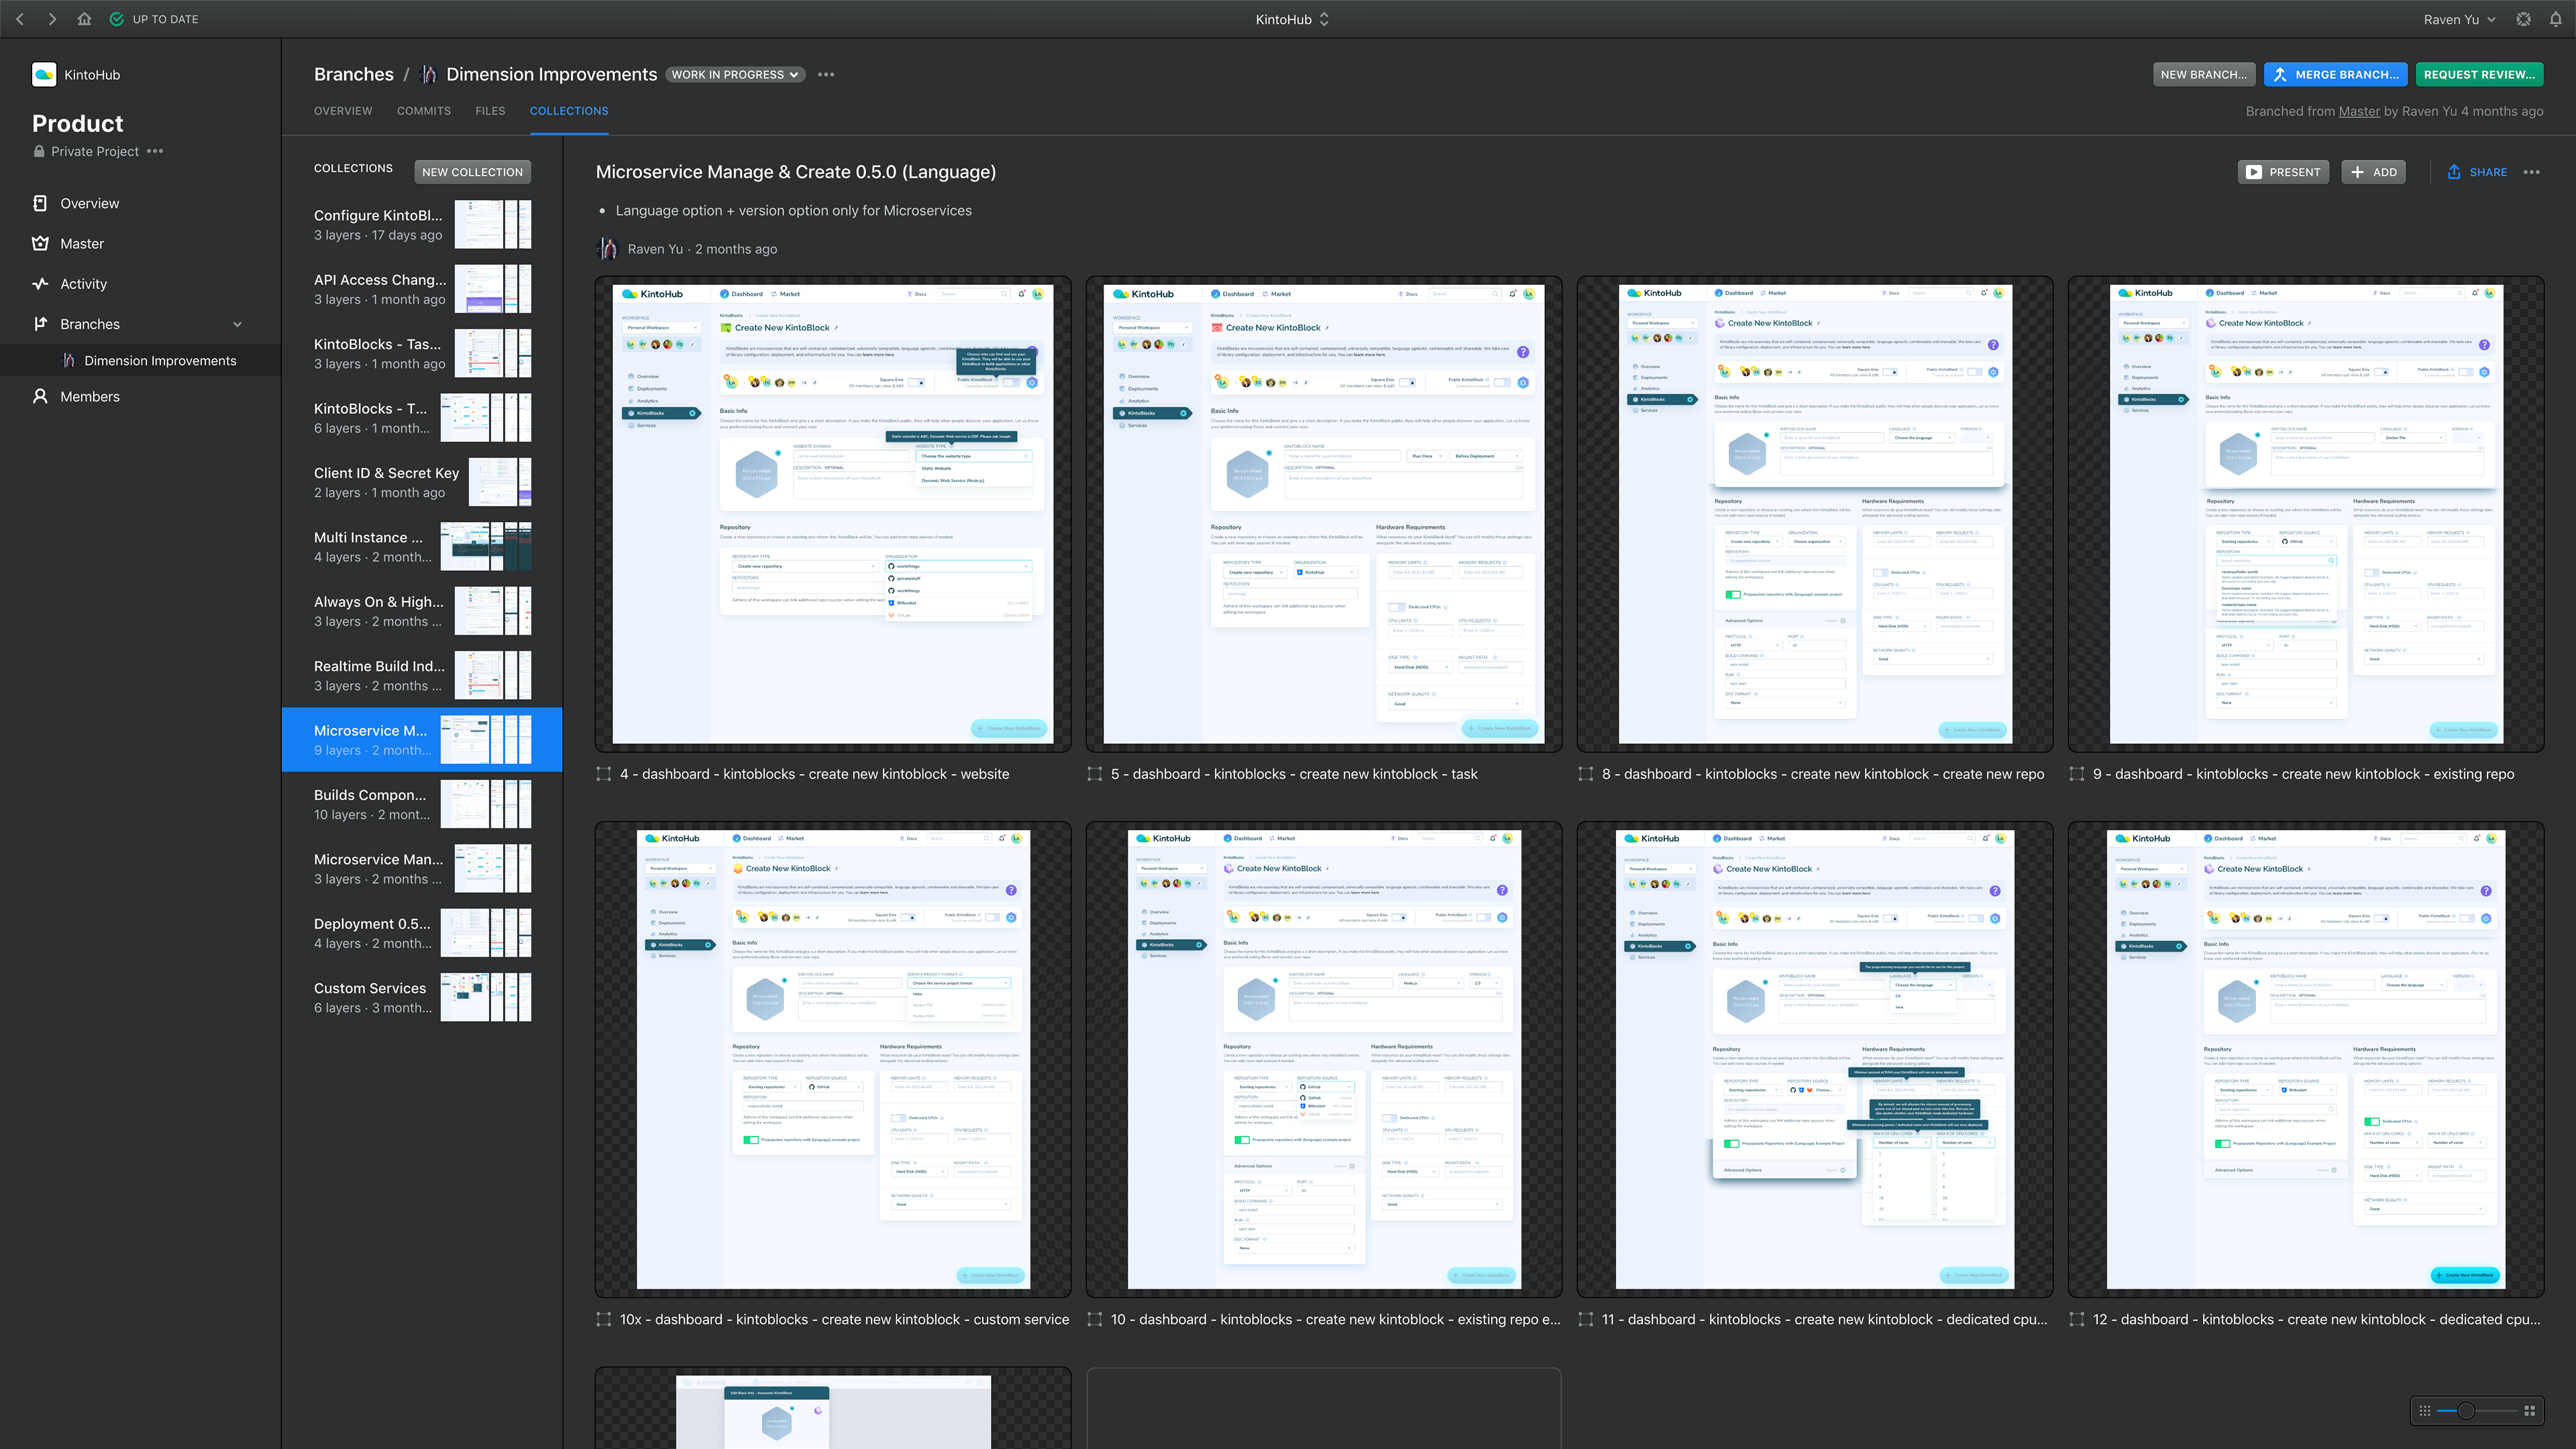Click branch icon beside Dimension Improvements title
Viewport: 2576px width, 1449px height.
430,75
